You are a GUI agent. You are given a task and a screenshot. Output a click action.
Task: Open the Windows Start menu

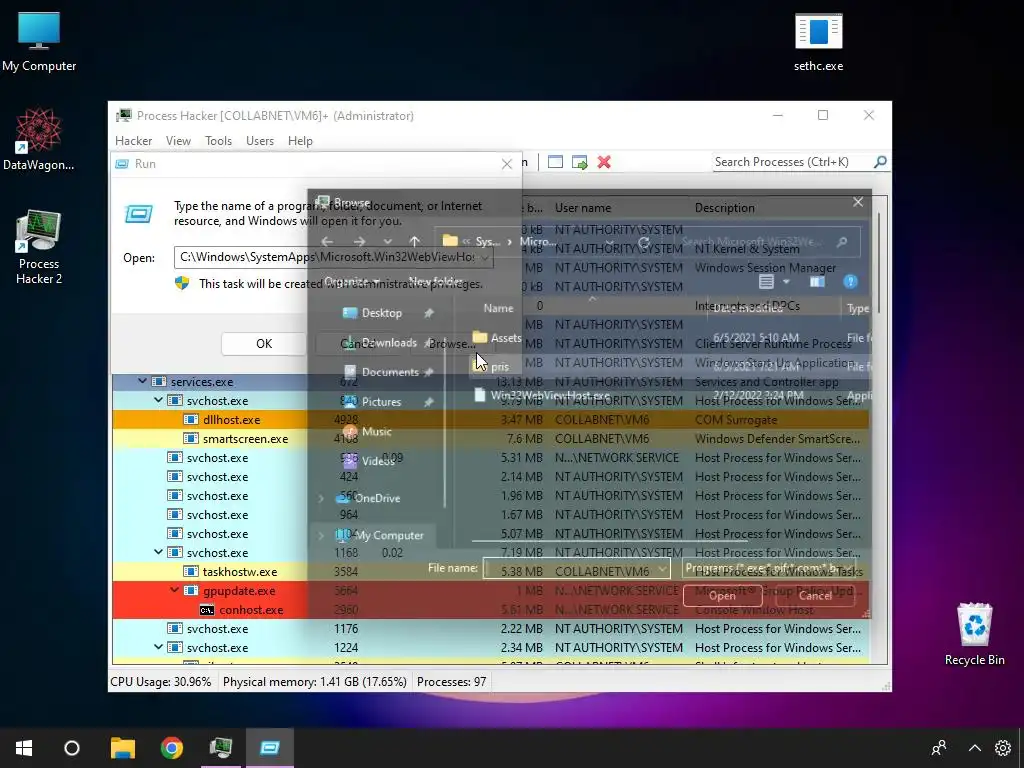coord(24,748)
